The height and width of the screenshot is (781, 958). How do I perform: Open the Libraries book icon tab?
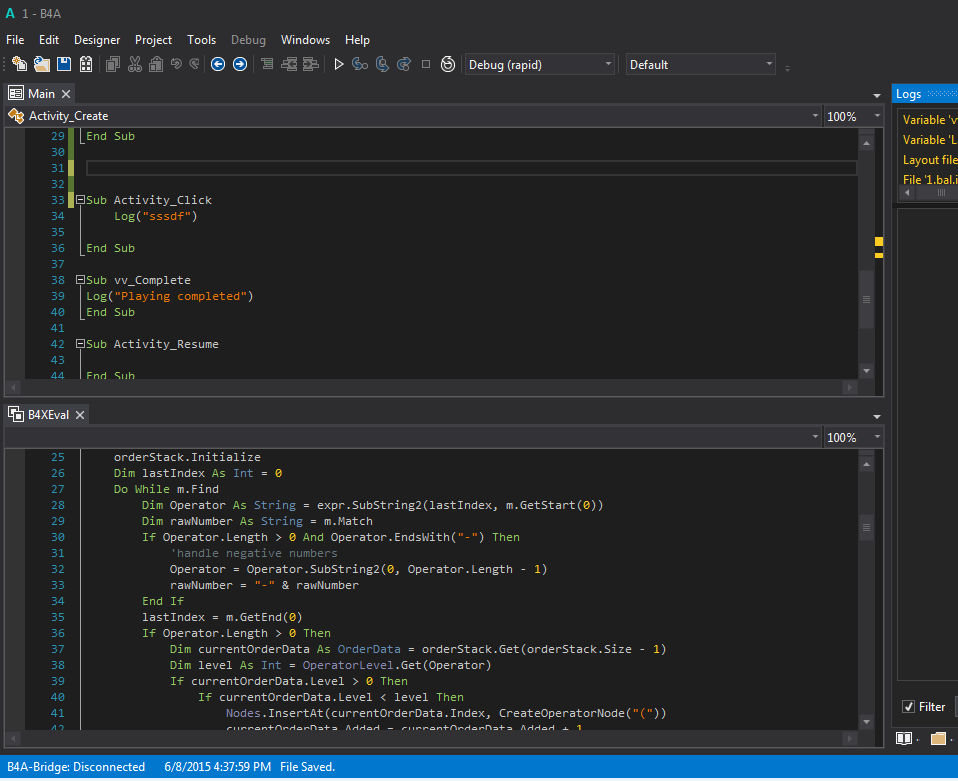[905, 738]
